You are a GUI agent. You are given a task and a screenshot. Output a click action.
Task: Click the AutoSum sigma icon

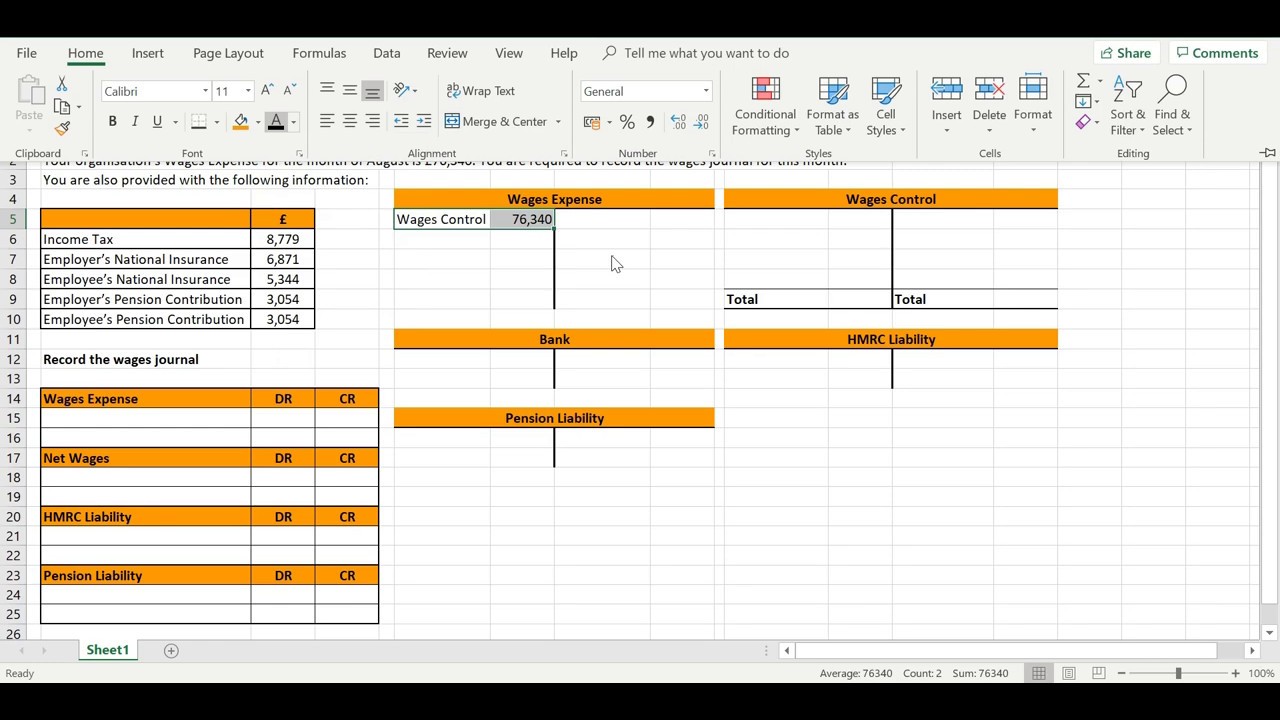[1083, 80]
